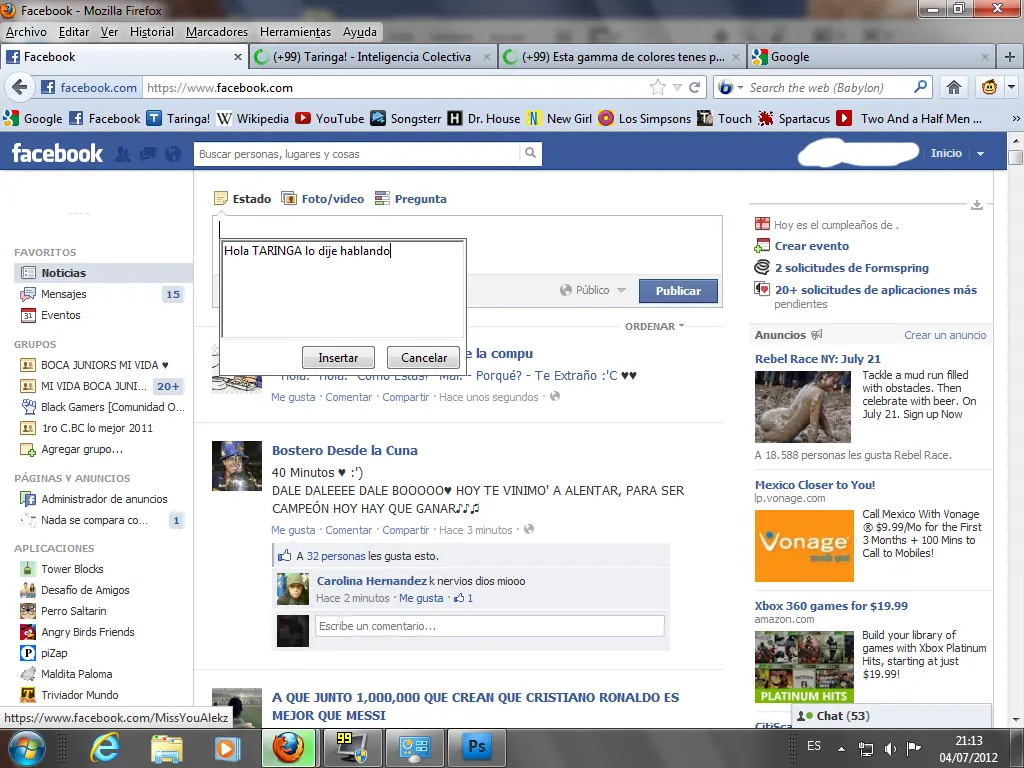
Task: Click the Escribe un comentario field
Action: tap(490, 626)
